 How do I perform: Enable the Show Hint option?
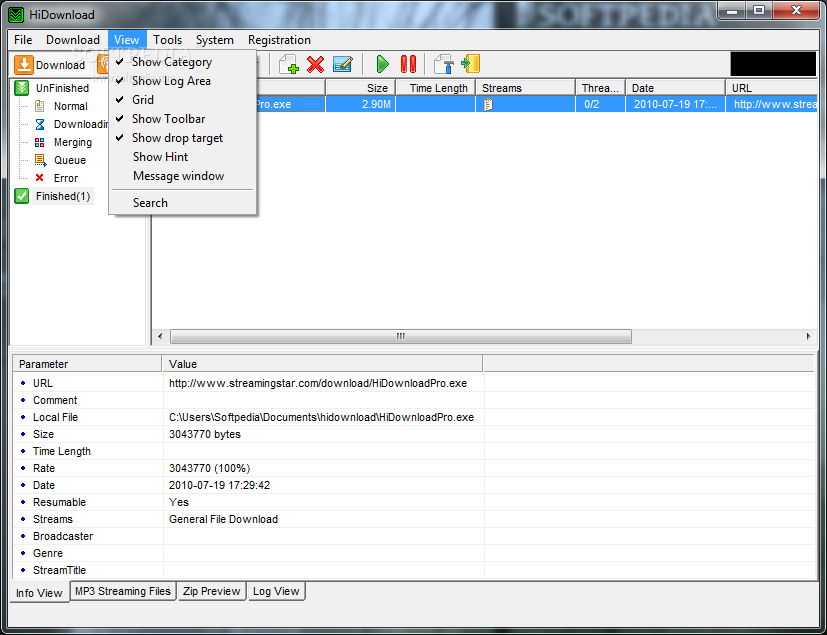(182, 157)
